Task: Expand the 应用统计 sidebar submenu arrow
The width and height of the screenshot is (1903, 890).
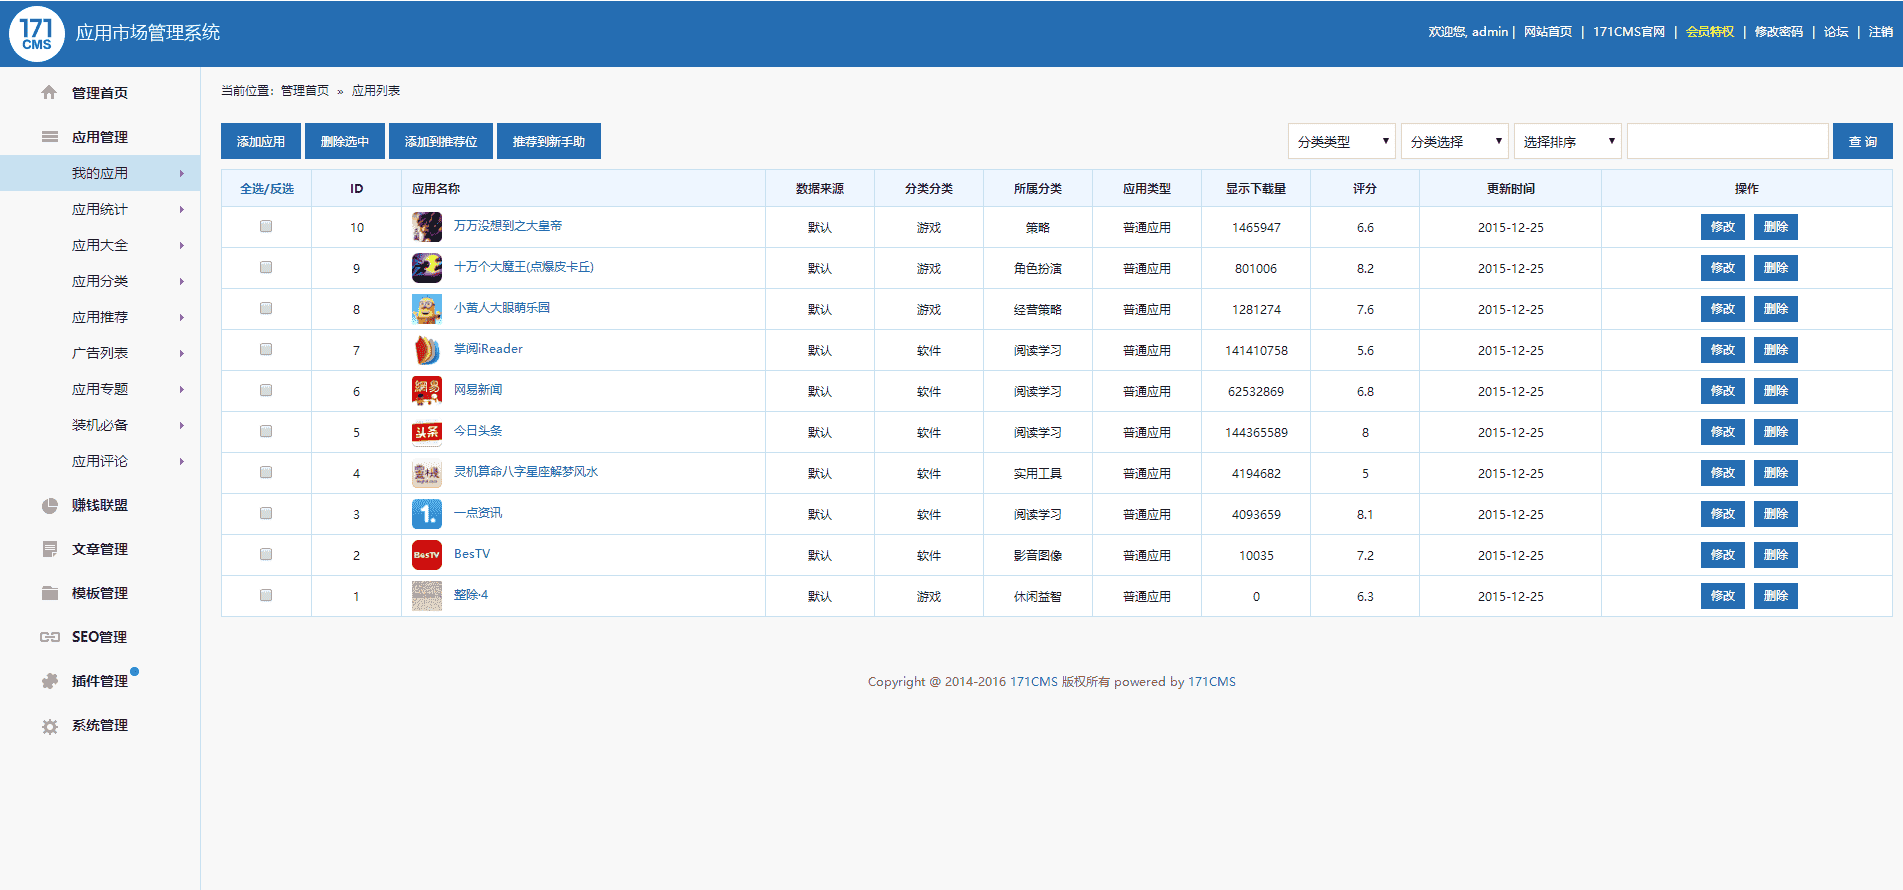Action: click(x=181, y=210)
